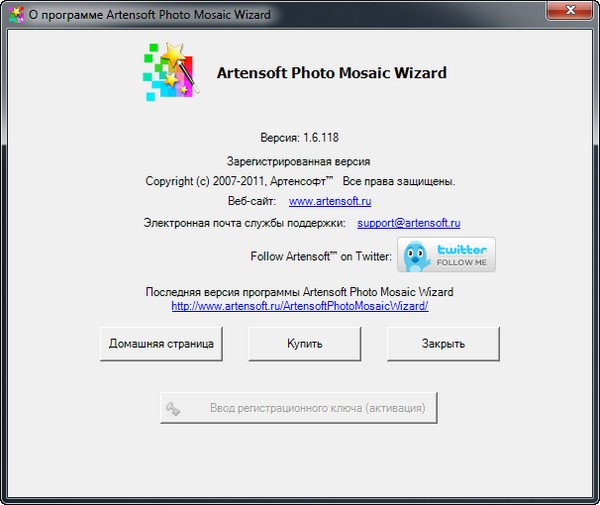The height and width of the screenshot is (505, 600).
Task: Click the Электронная почта службы поддержки label
Action: coord(245,223)
